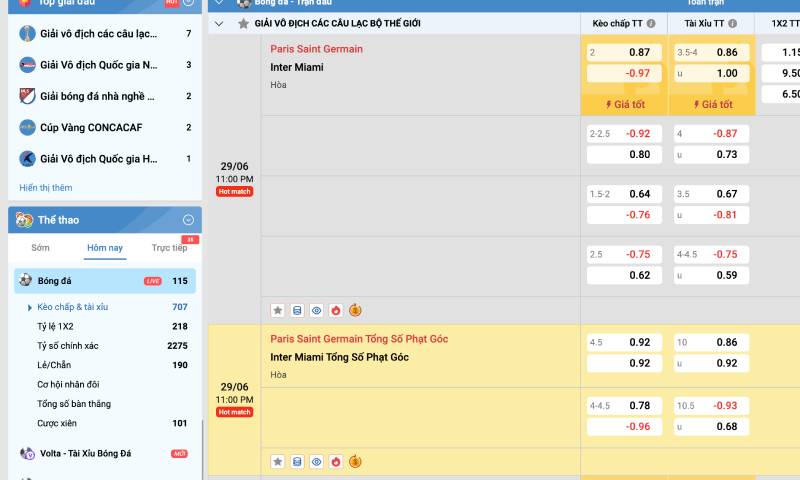Click the Hiển thị thêm link
Image resolution: width=800 pixels, height=480 pixels.
tap(46, 188)
